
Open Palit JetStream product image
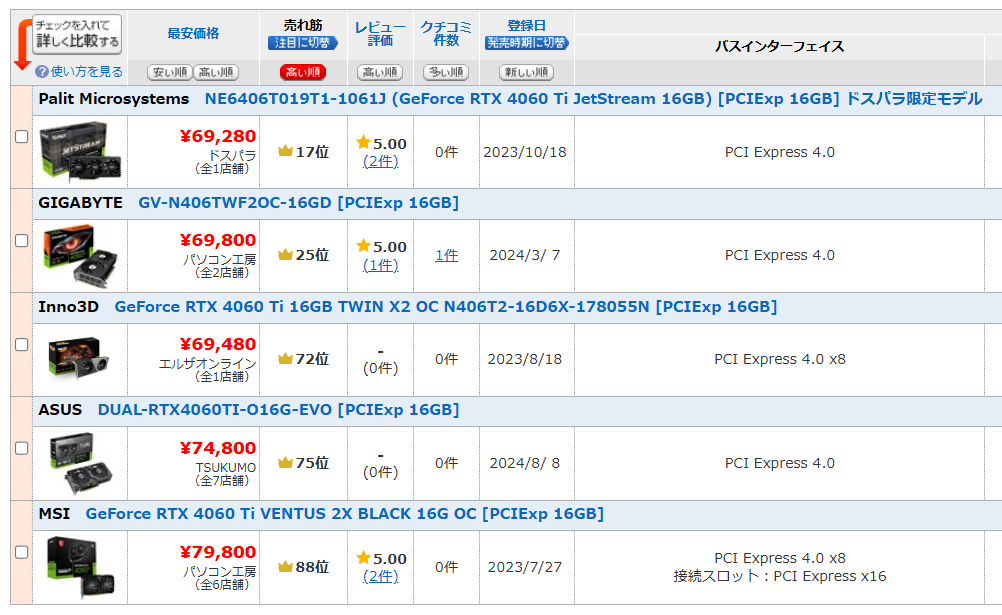point(80,152)
